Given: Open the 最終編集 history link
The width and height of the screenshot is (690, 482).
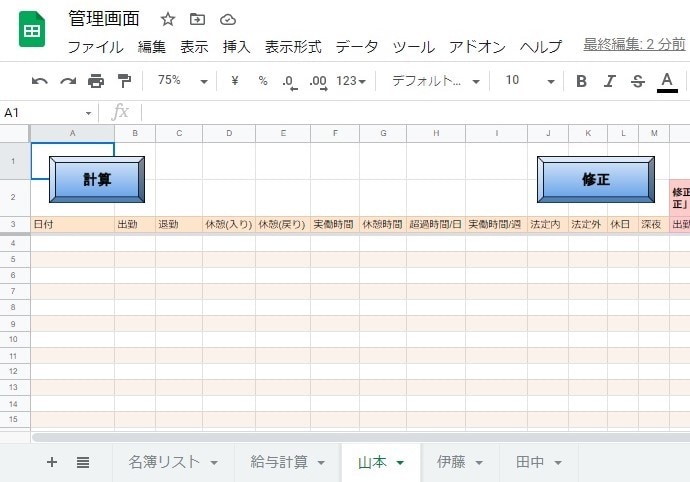Looking at the screenshot, I should [x=635, y=44].
